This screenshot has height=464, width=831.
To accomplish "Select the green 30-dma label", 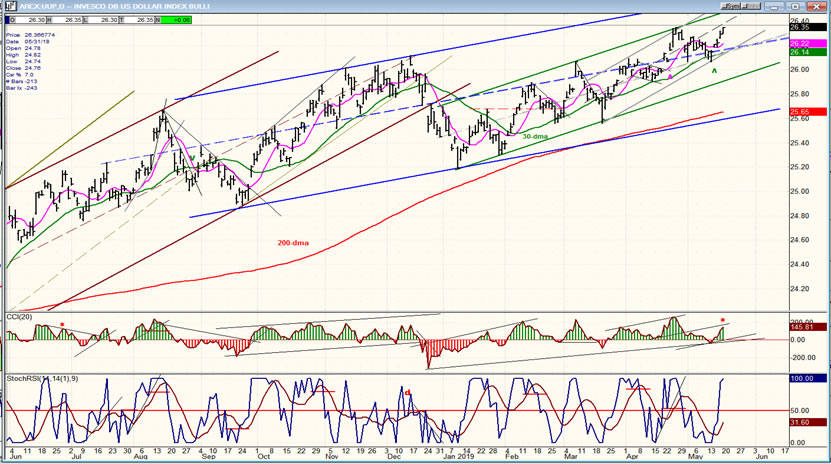I will (534, 136).
